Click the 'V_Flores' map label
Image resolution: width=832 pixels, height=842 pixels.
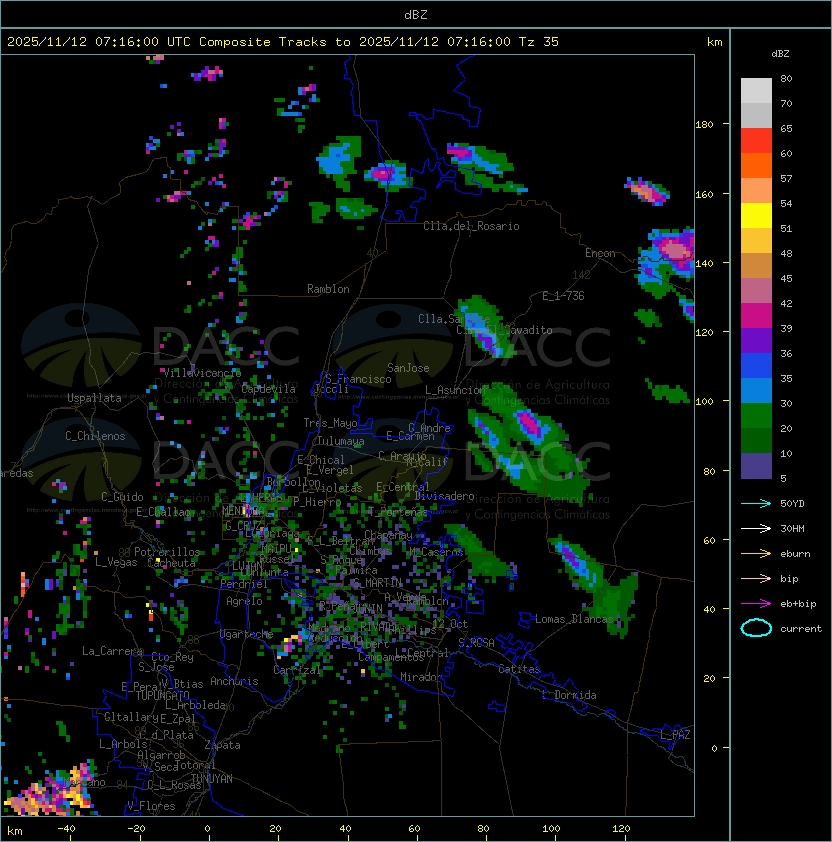tap(151, 806)
